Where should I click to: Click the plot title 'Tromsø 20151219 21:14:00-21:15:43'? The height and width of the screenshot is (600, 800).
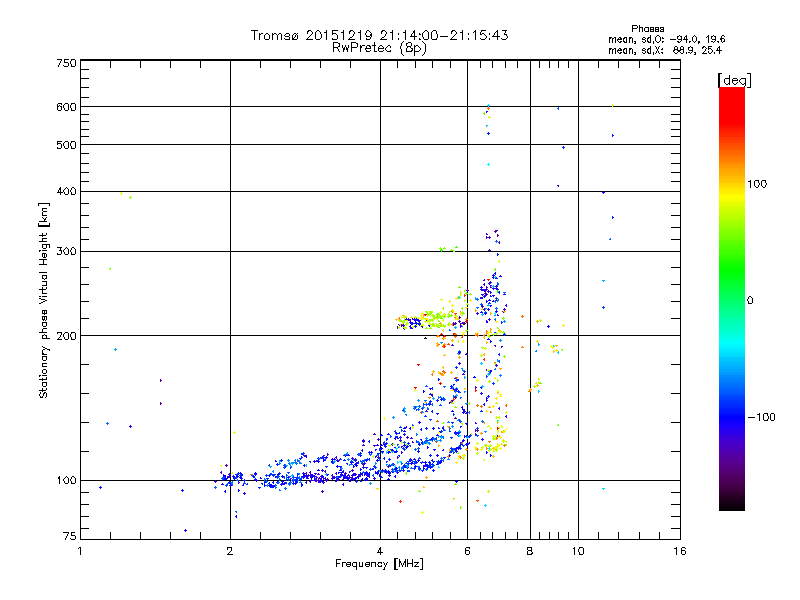[379, 35]
